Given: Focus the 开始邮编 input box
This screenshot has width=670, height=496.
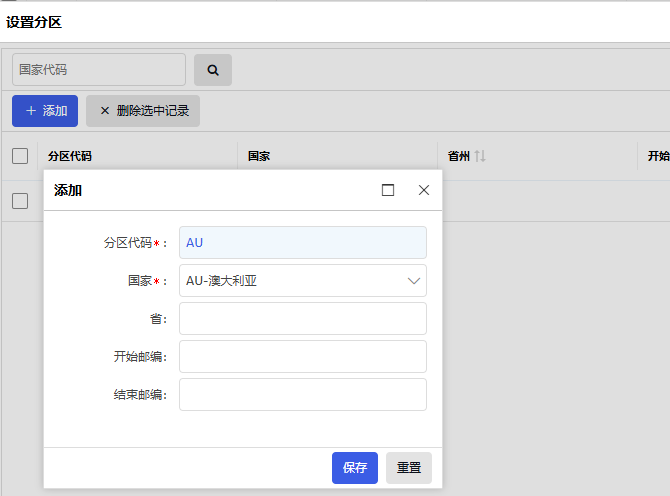Looking at the screenshot, I should pos(302,357).
